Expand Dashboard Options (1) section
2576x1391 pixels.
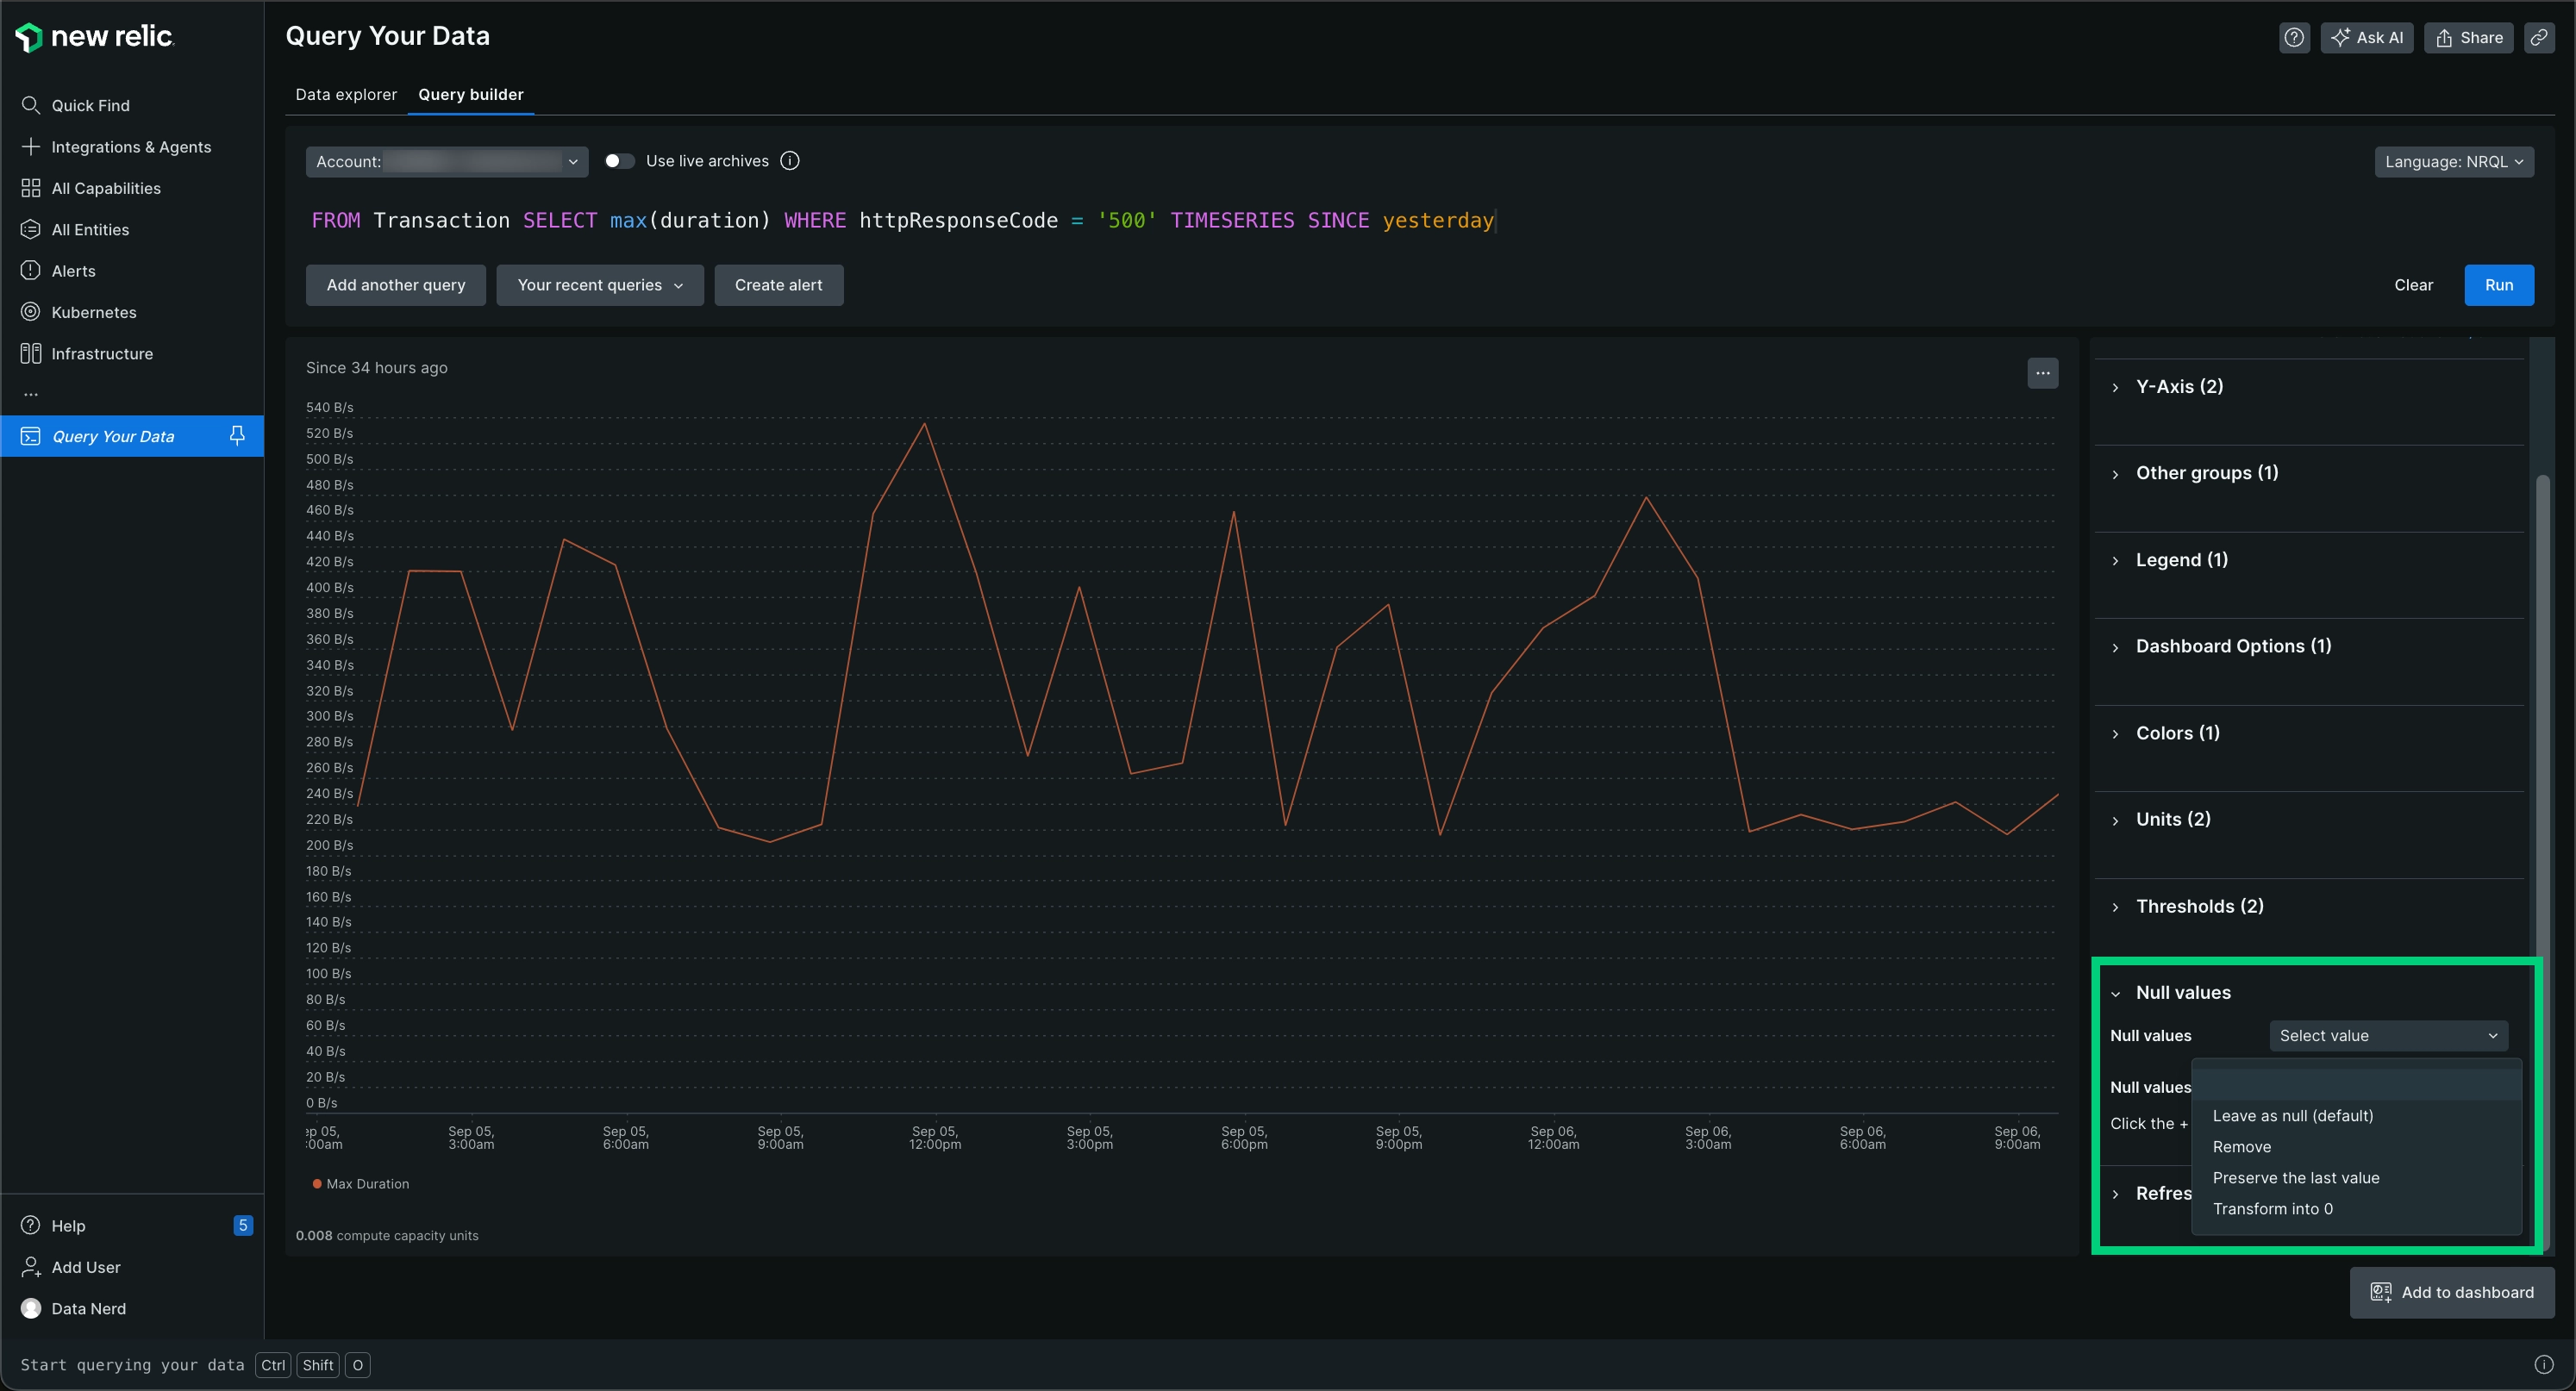coord(2233,646)
